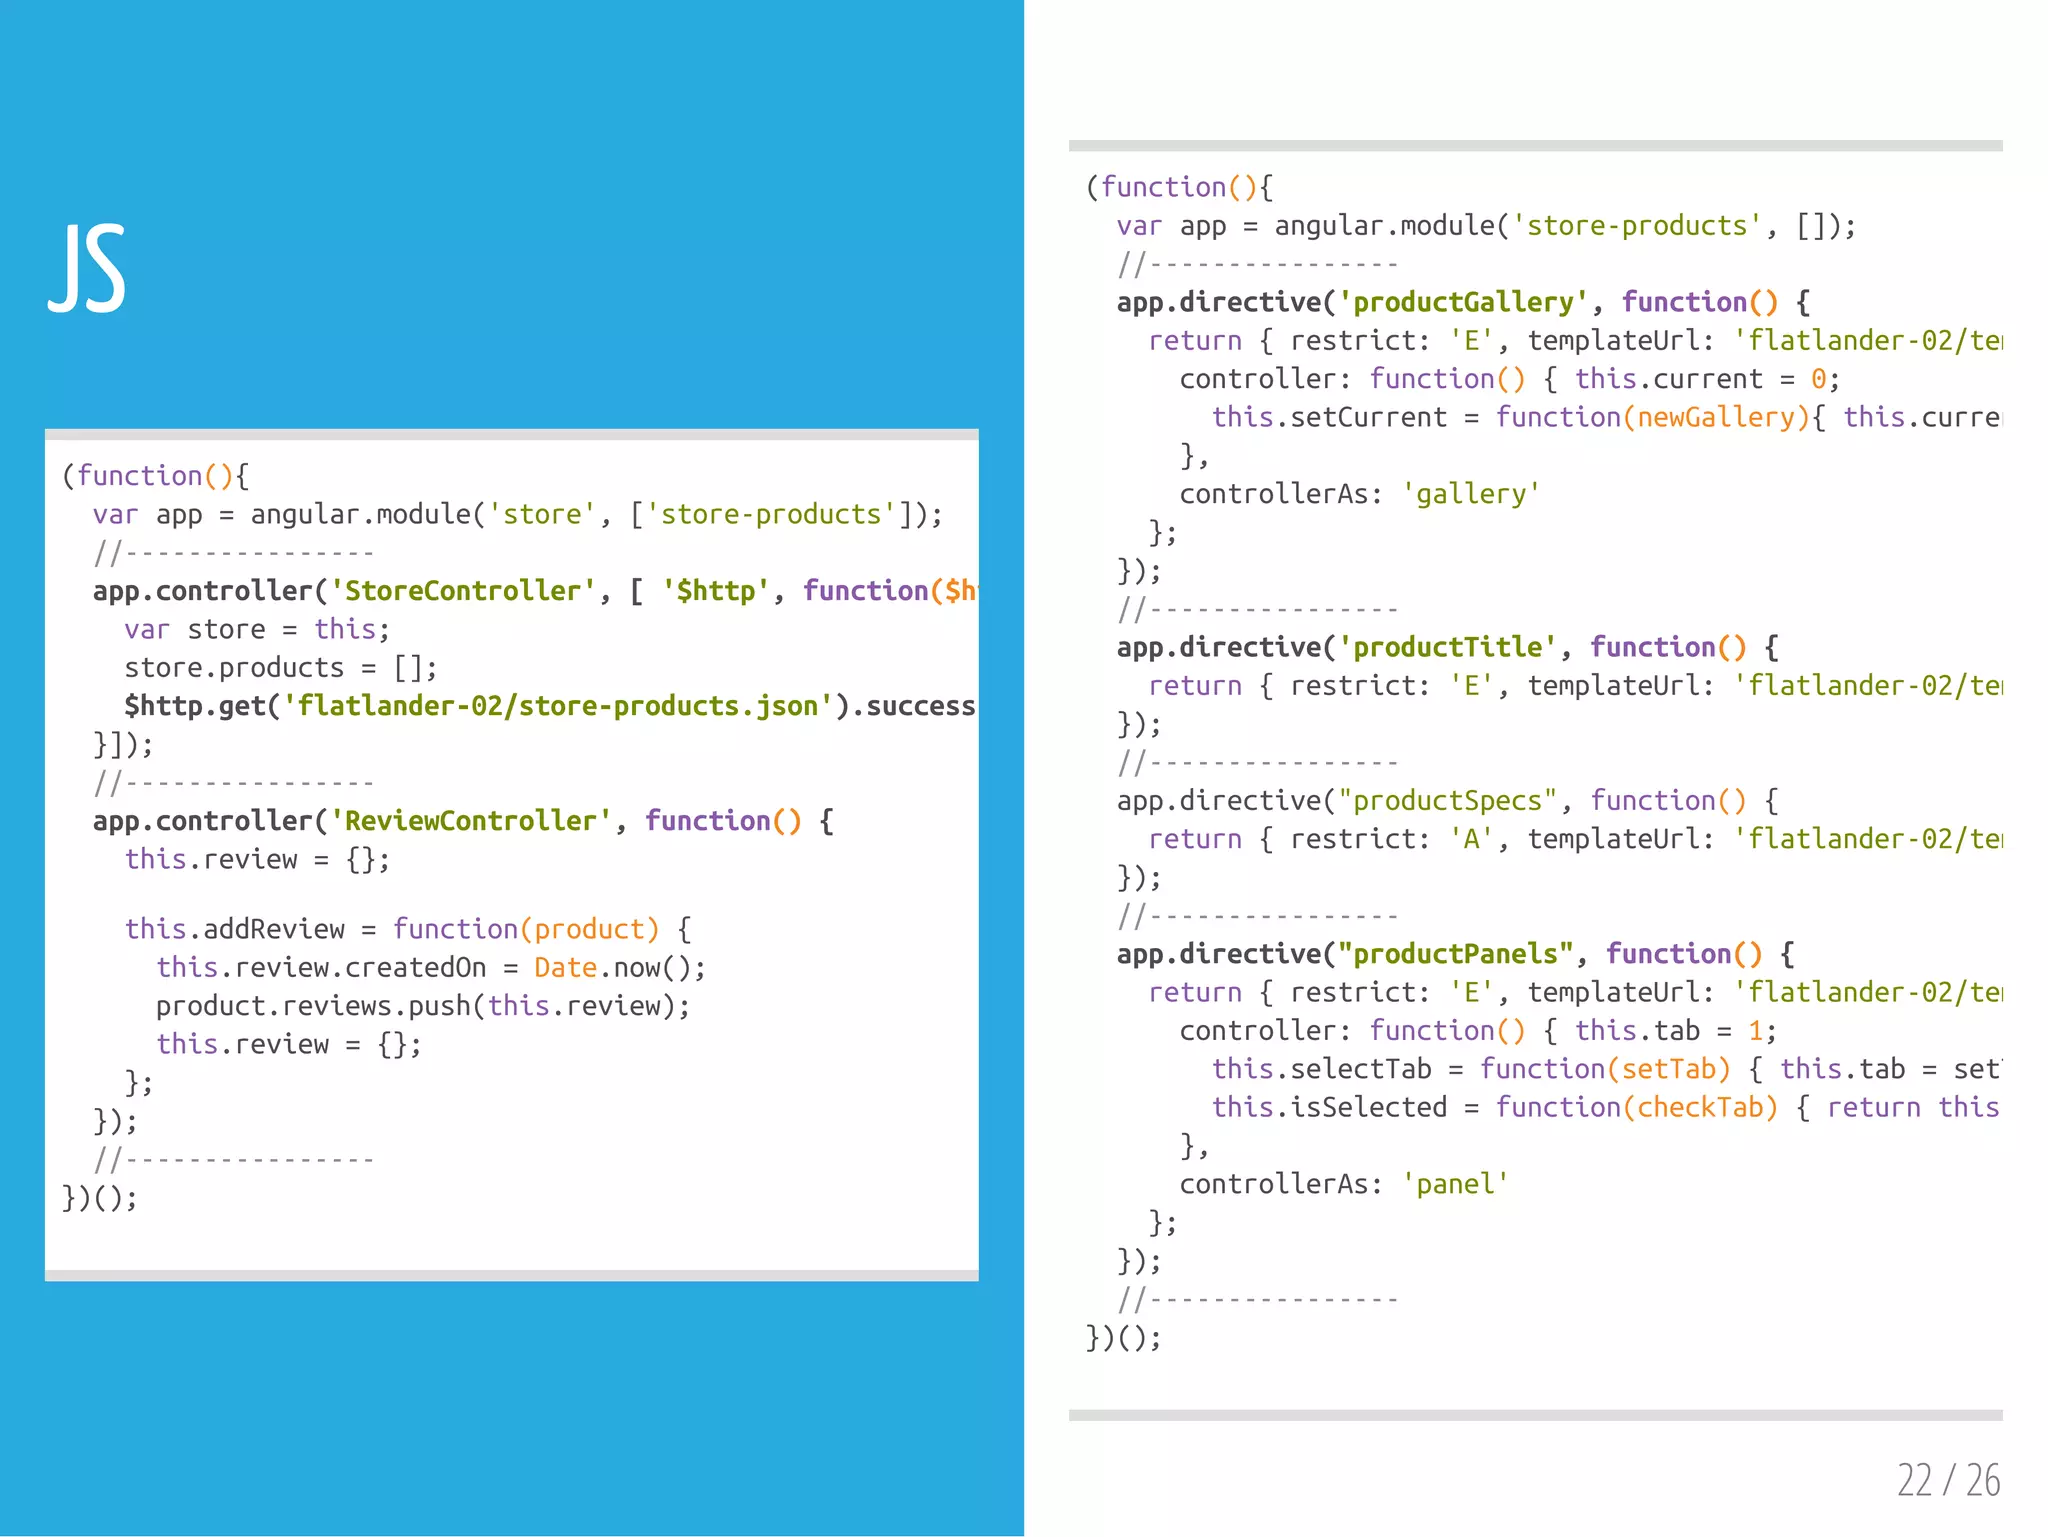Click the app.directive("productPanels" line

1456,954
